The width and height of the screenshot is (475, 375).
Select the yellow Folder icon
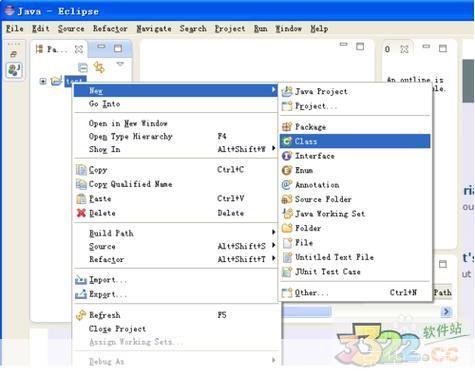[x=287, y=228]
